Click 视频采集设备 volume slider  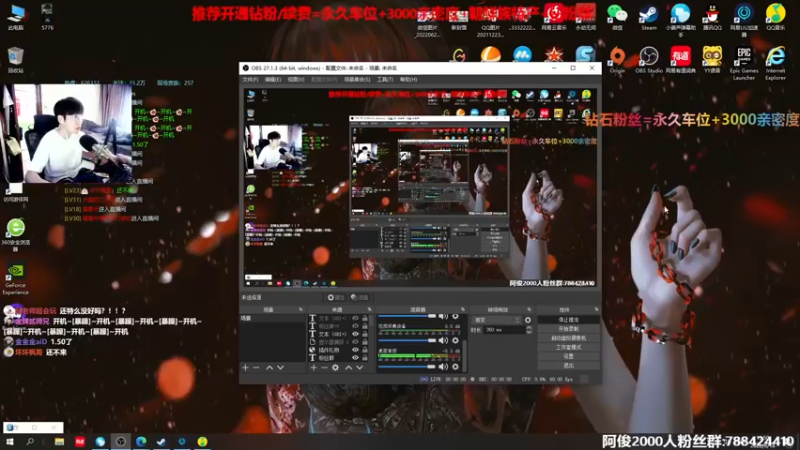pyautogui.click(x=407, y=340)
